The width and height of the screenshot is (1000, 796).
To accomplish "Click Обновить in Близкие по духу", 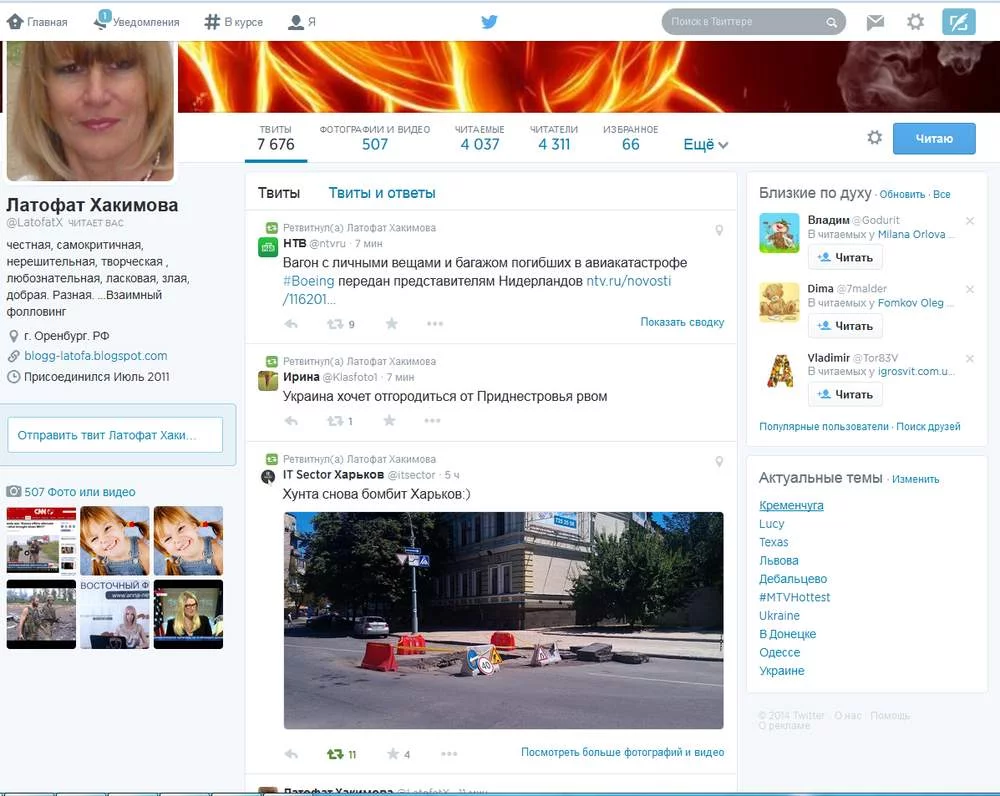I will [x=902, y=195].
